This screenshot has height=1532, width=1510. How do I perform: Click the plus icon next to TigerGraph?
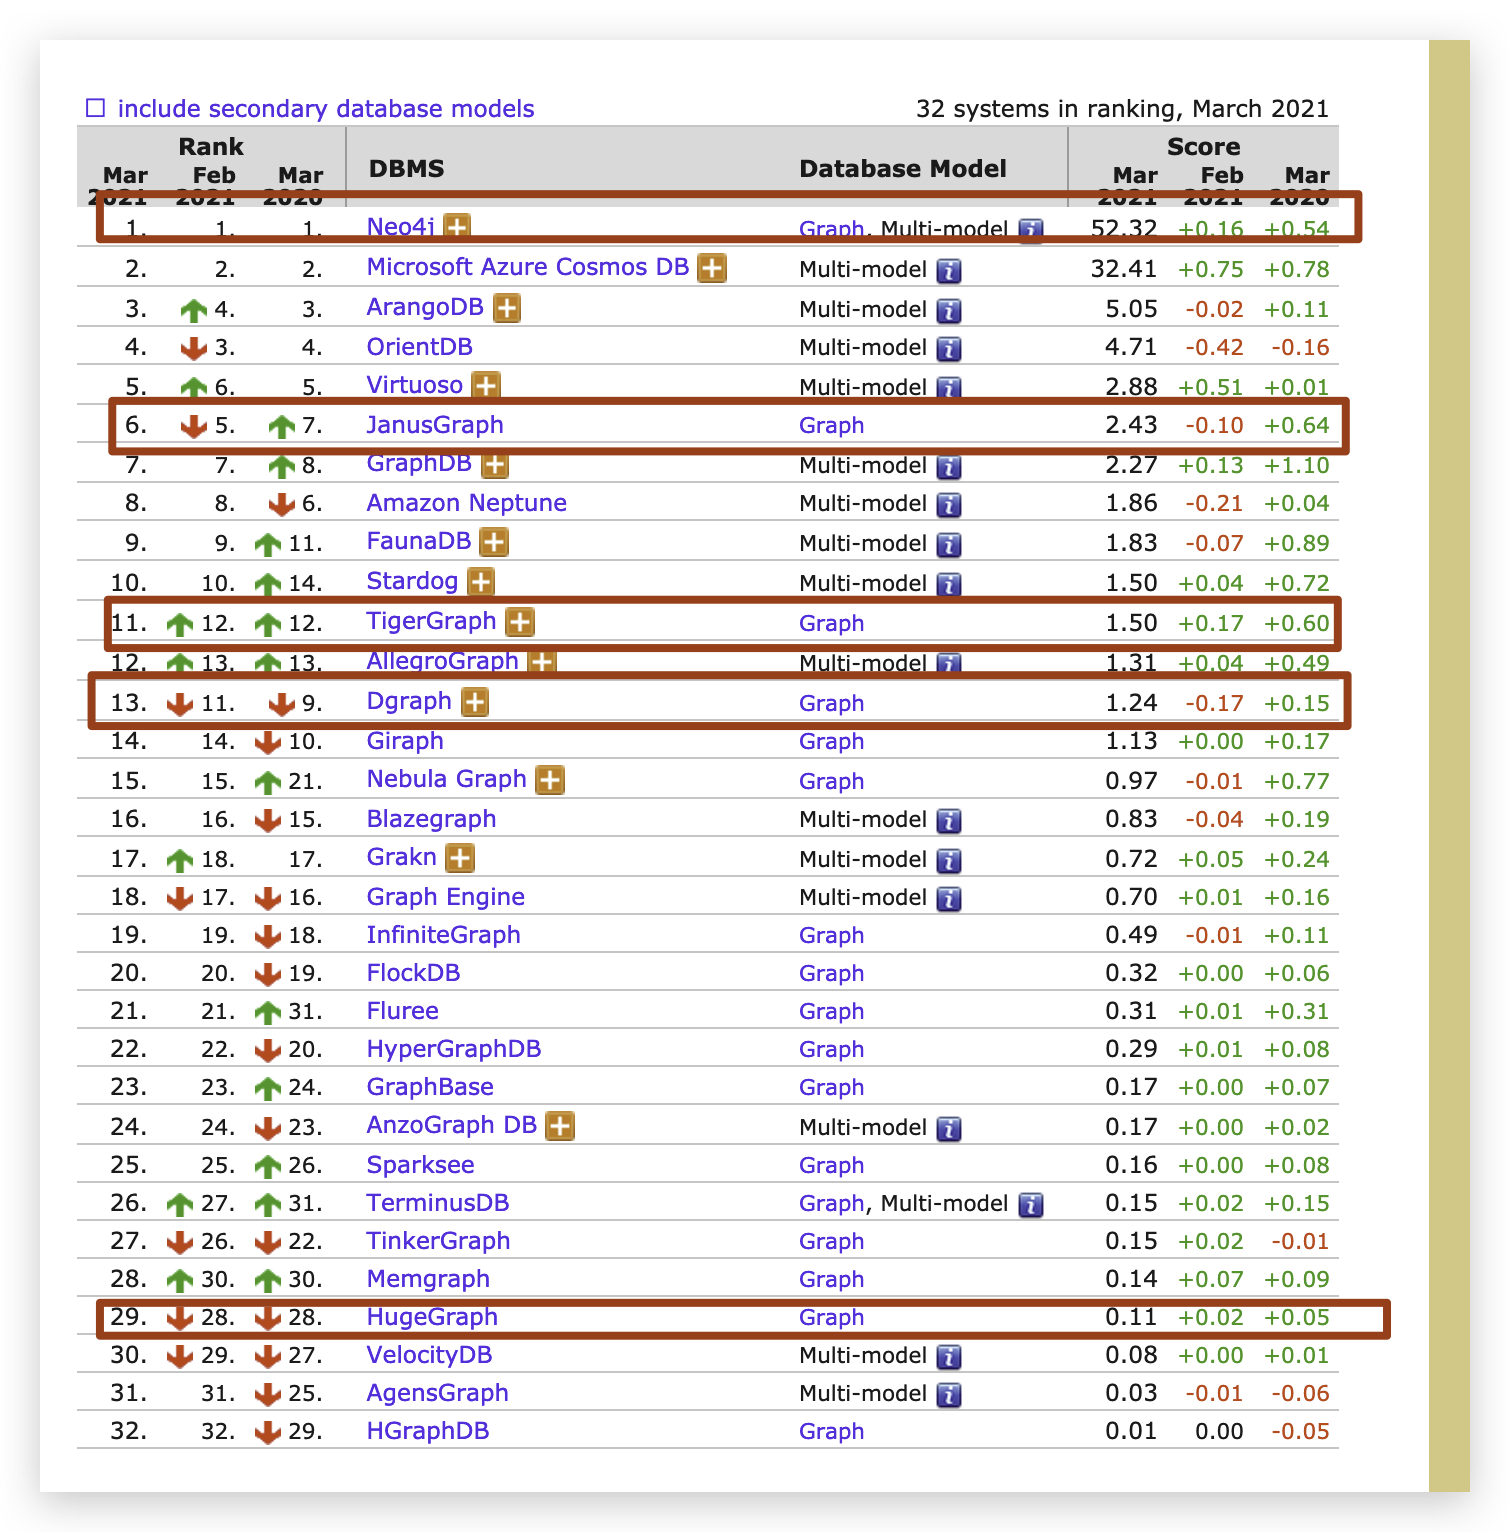(519, 622)
